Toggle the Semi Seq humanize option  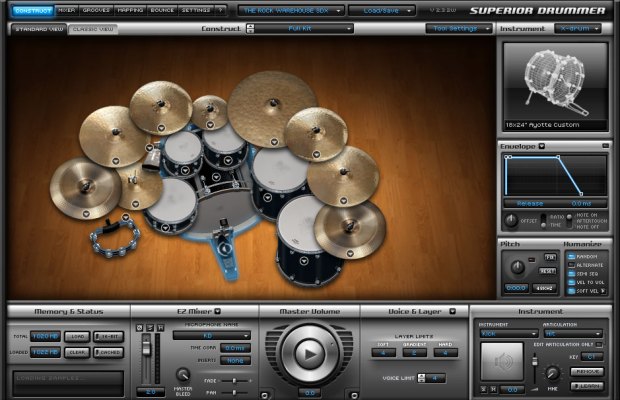pos(571,274)
